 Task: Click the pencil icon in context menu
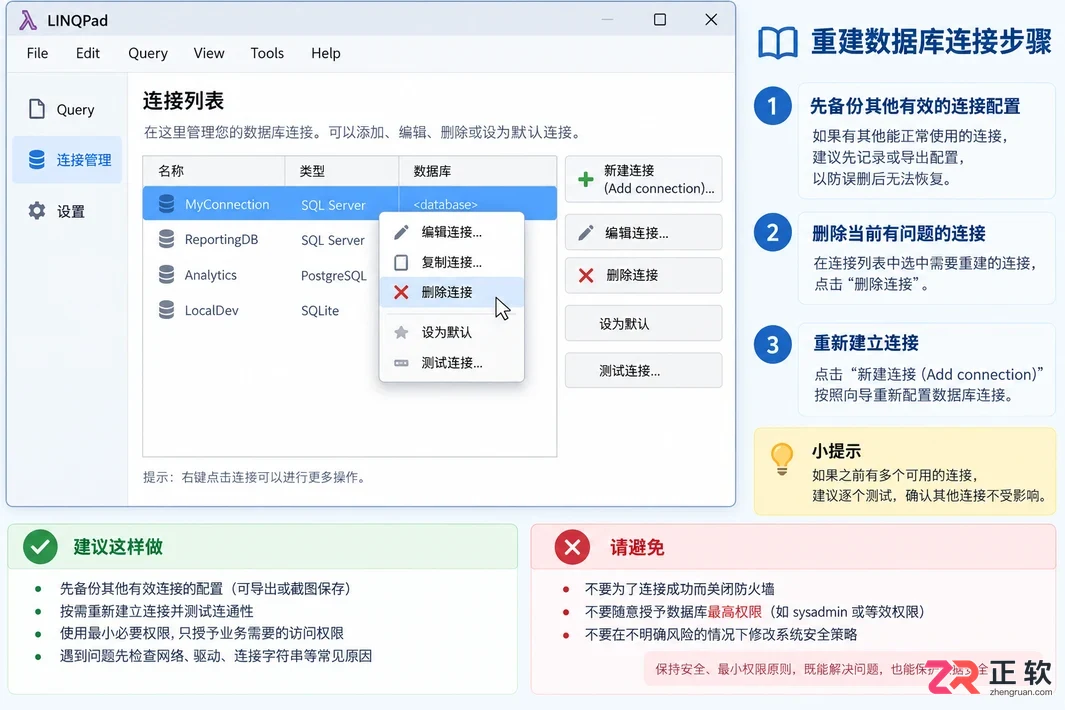401,232
